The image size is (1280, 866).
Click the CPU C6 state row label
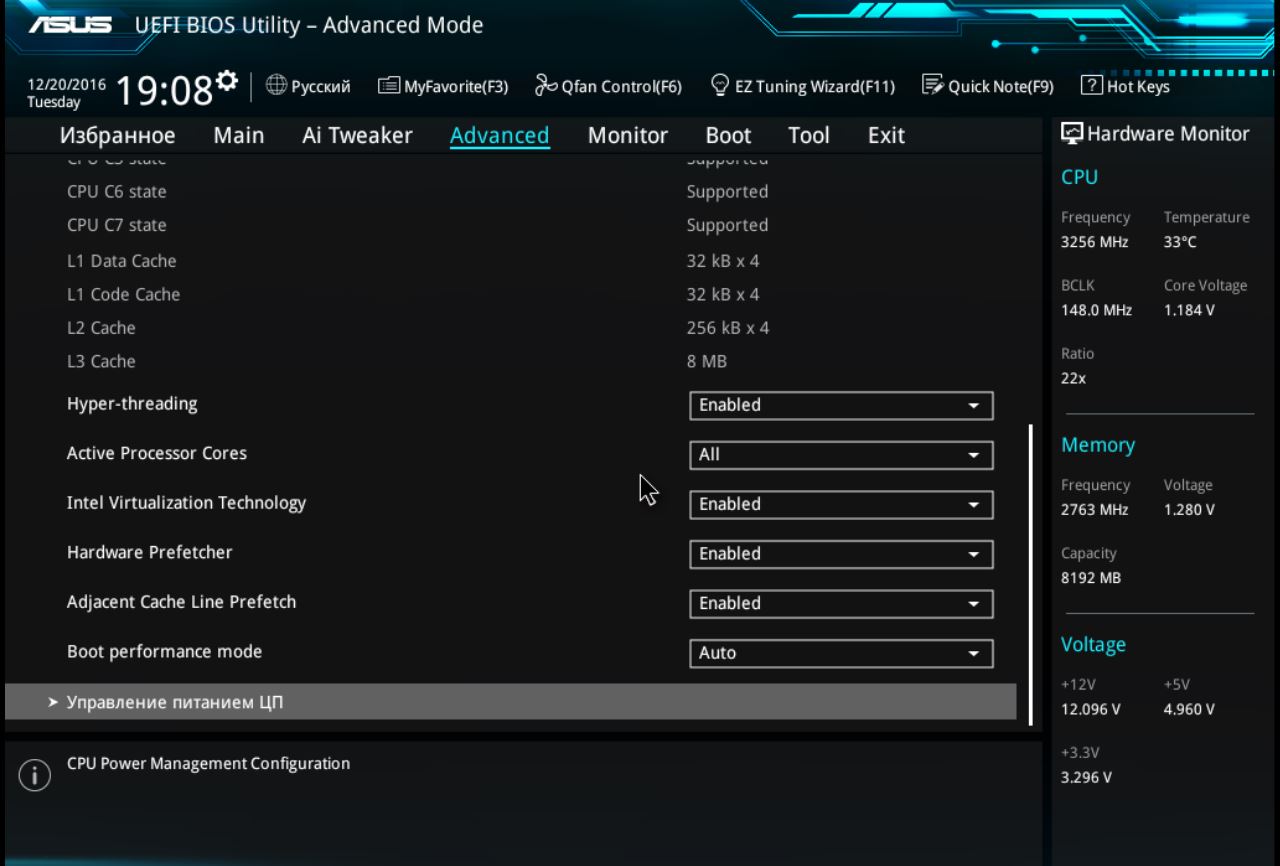(x=117, y=191)
